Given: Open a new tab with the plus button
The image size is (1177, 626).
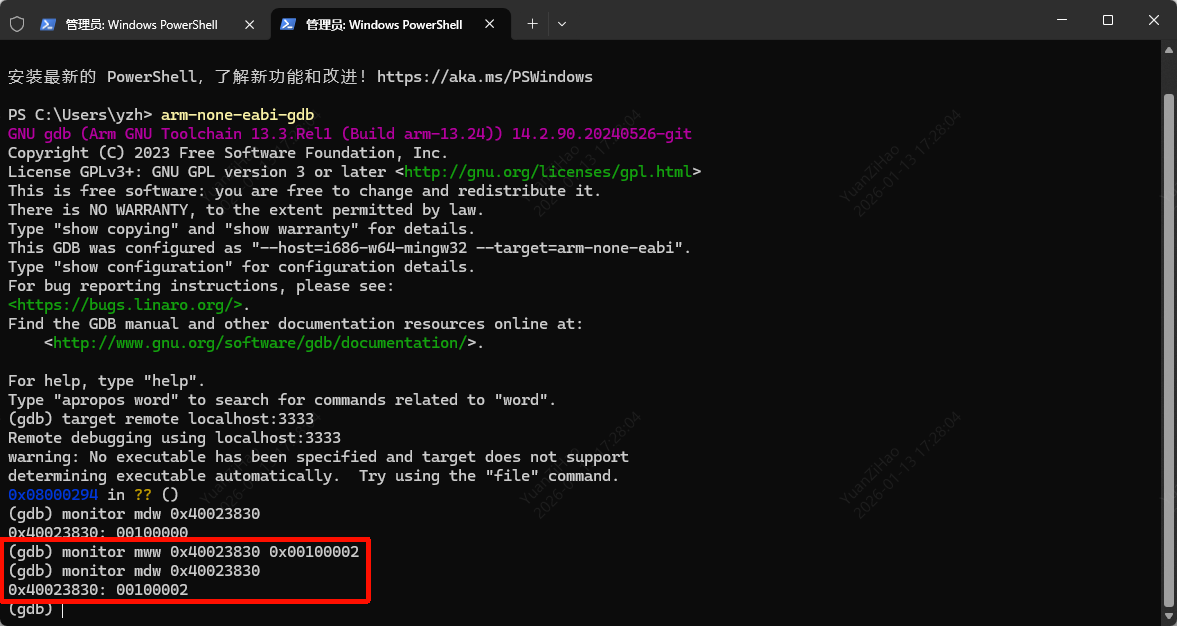Looking at the screenshot, I should click(x=532, y=24).
